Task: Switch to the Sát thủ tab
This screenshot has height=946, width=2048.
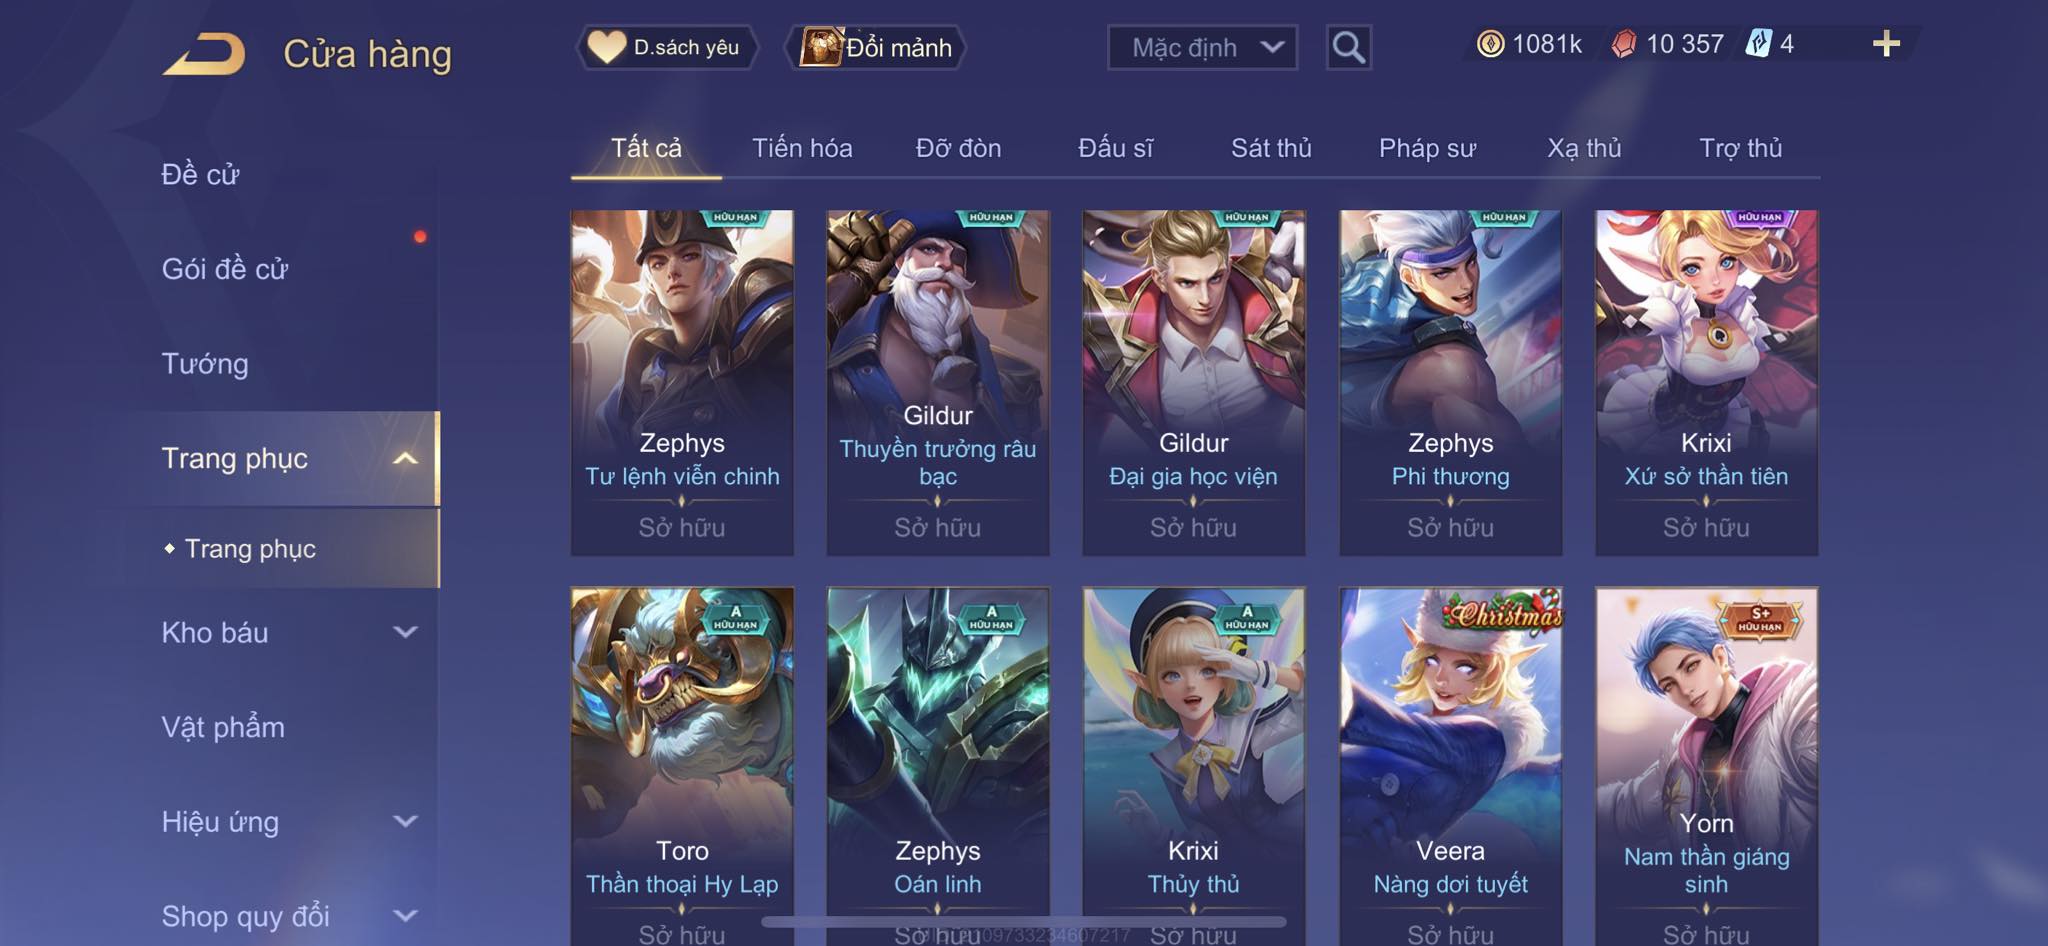Action: coord(1271,148)
